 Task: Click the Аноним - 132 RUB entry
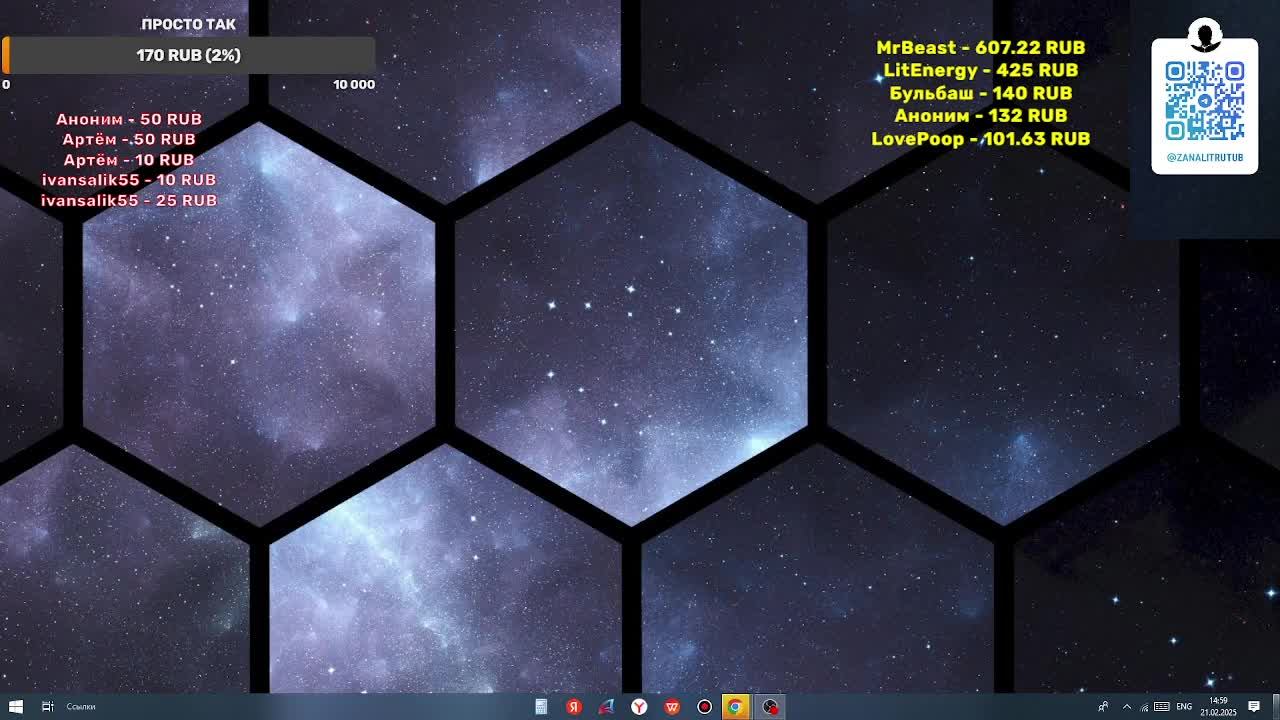click(981, 116)
